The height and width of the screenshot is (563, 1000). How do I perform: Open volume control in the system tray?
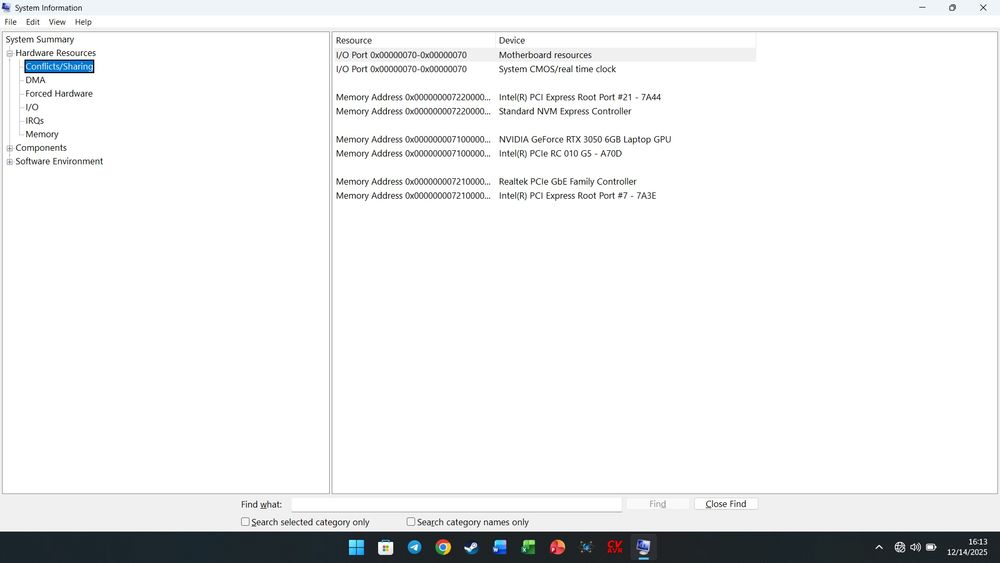point(915,547)
